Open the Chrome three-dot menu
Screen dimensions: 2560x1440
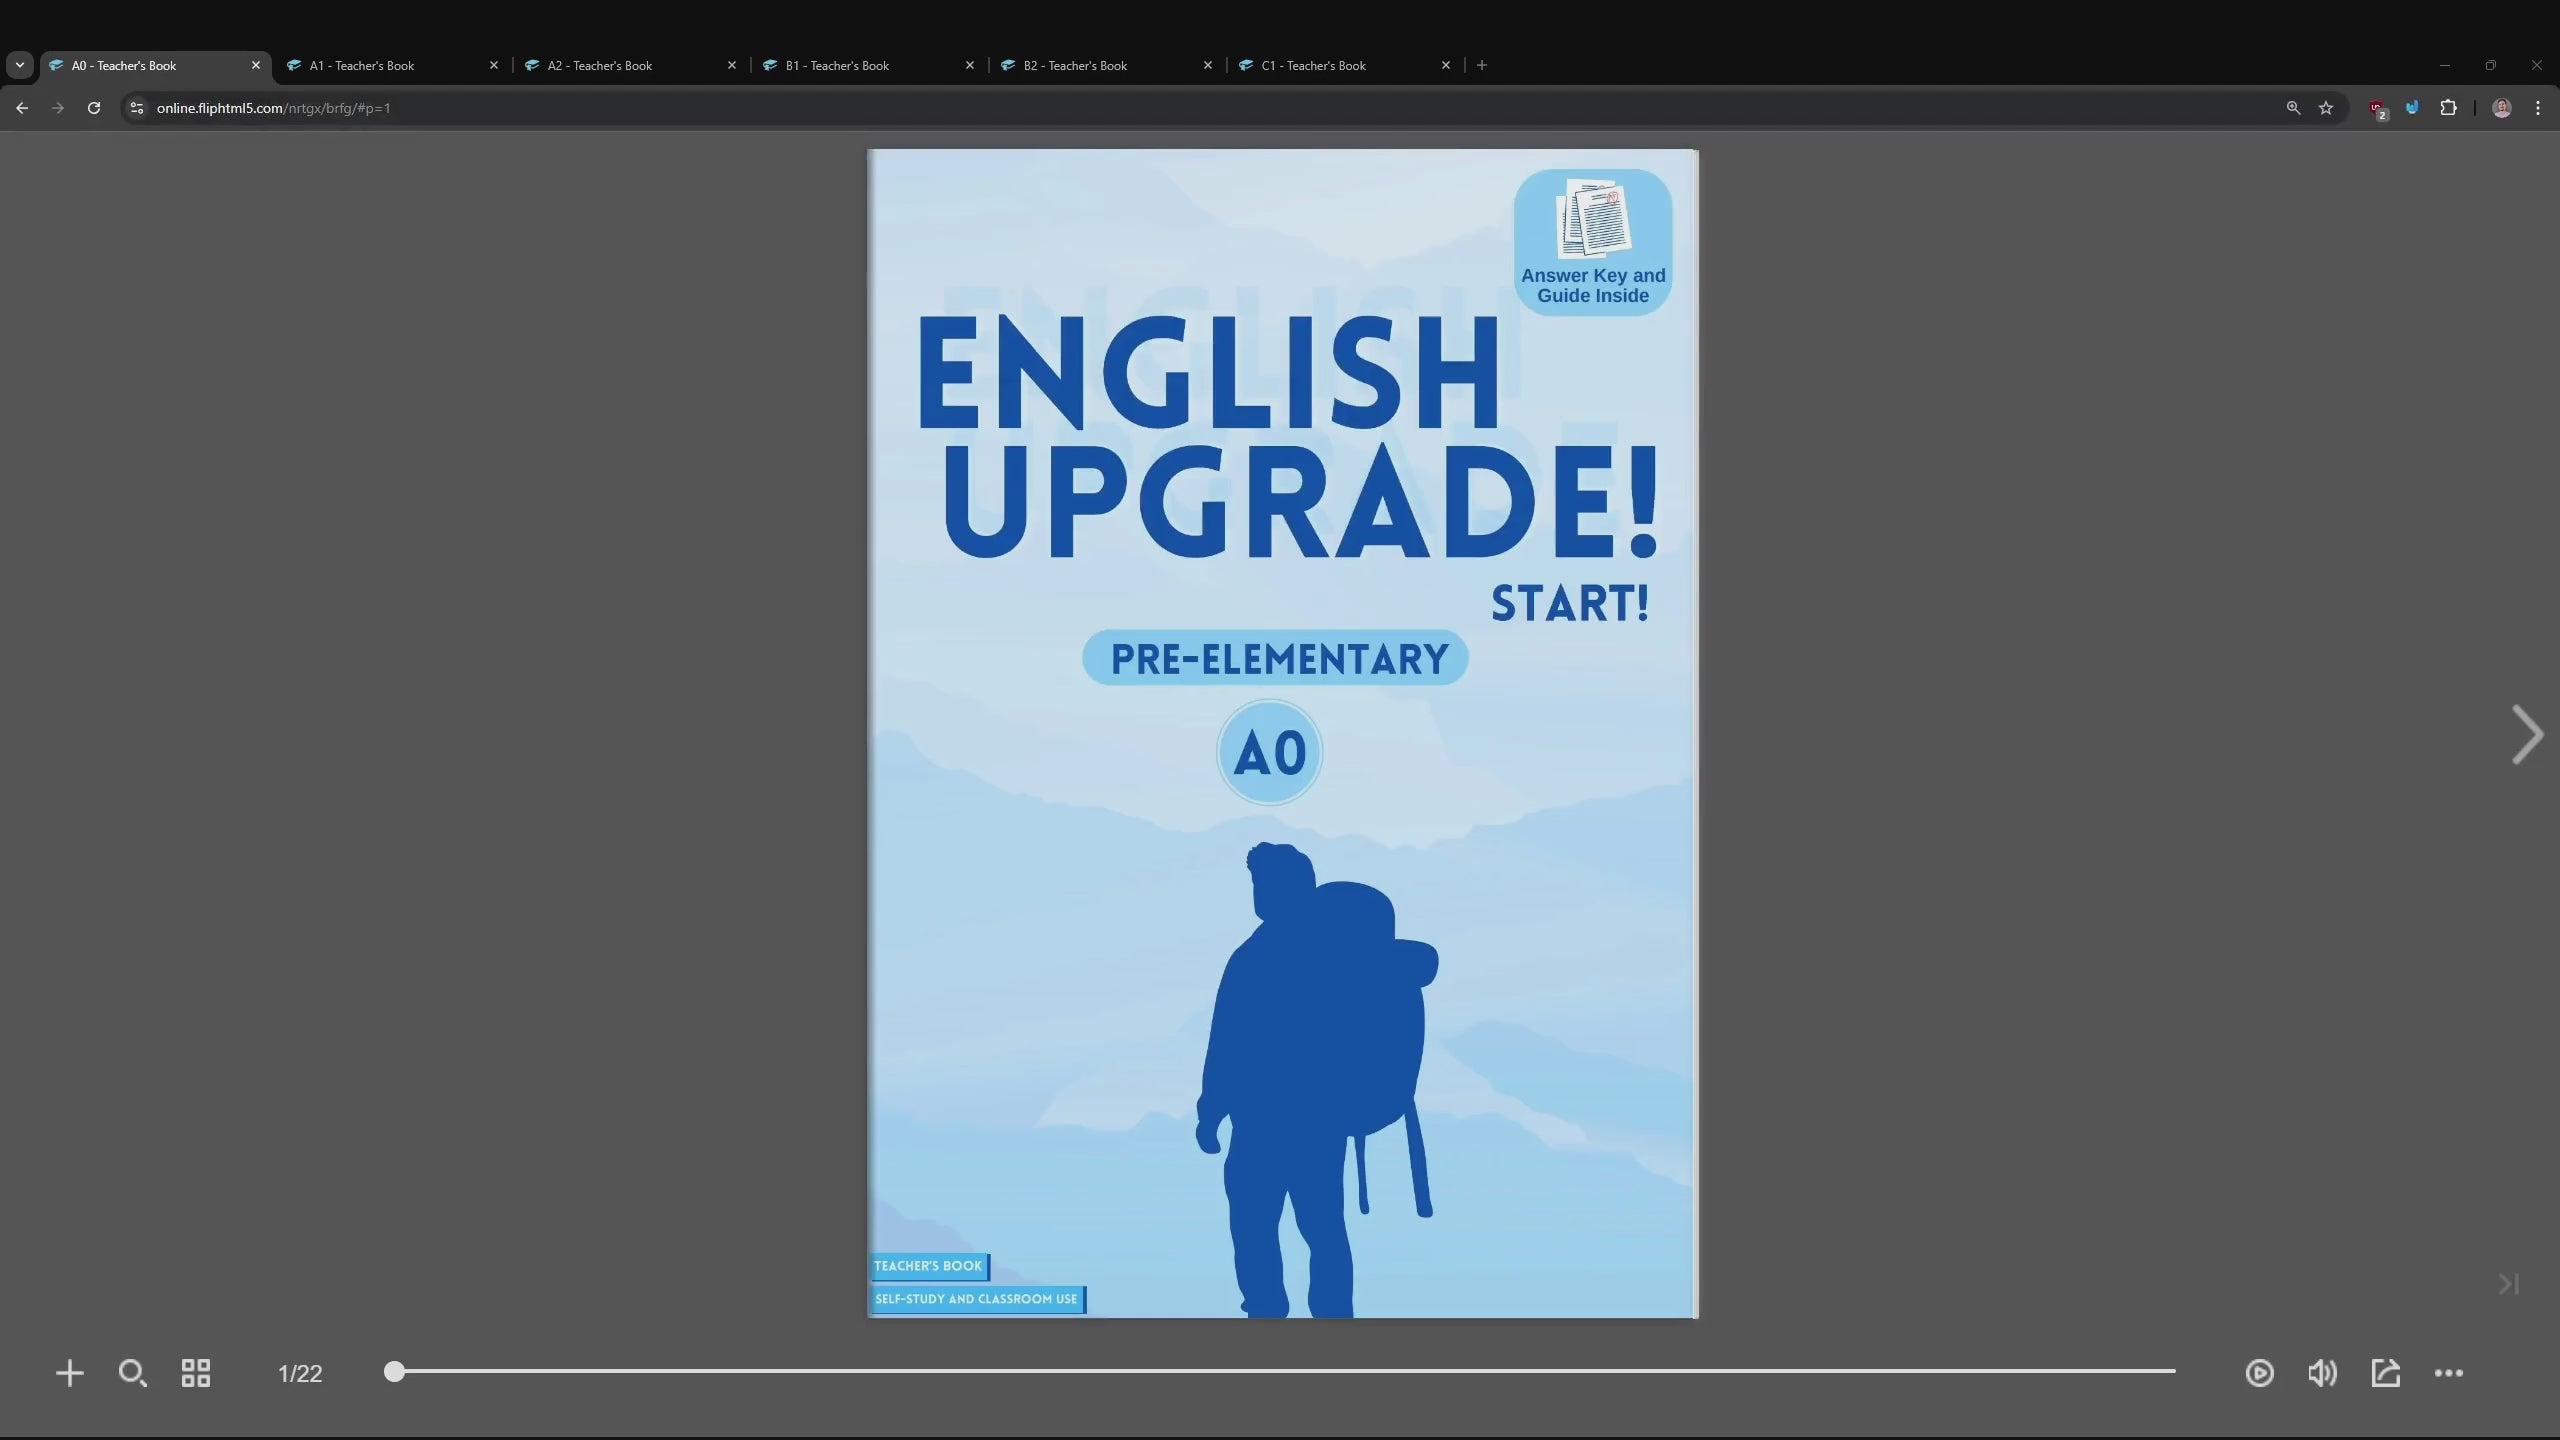click(2538, 108)
